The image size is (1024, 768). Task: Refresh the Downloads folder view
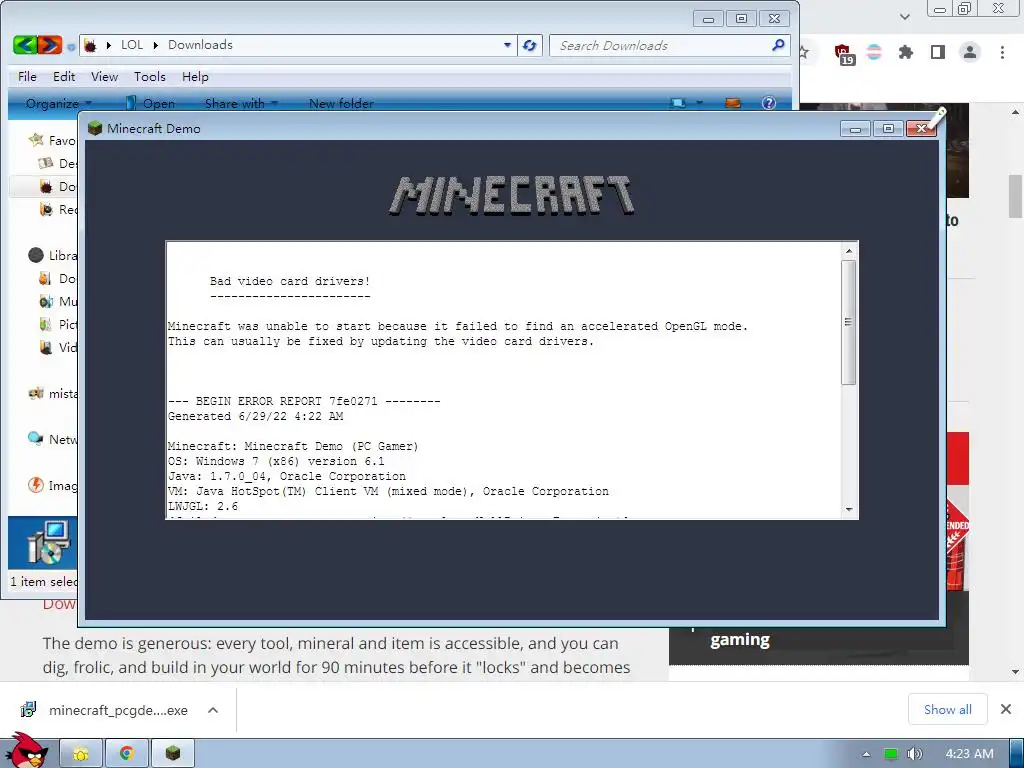pos(530,45)
